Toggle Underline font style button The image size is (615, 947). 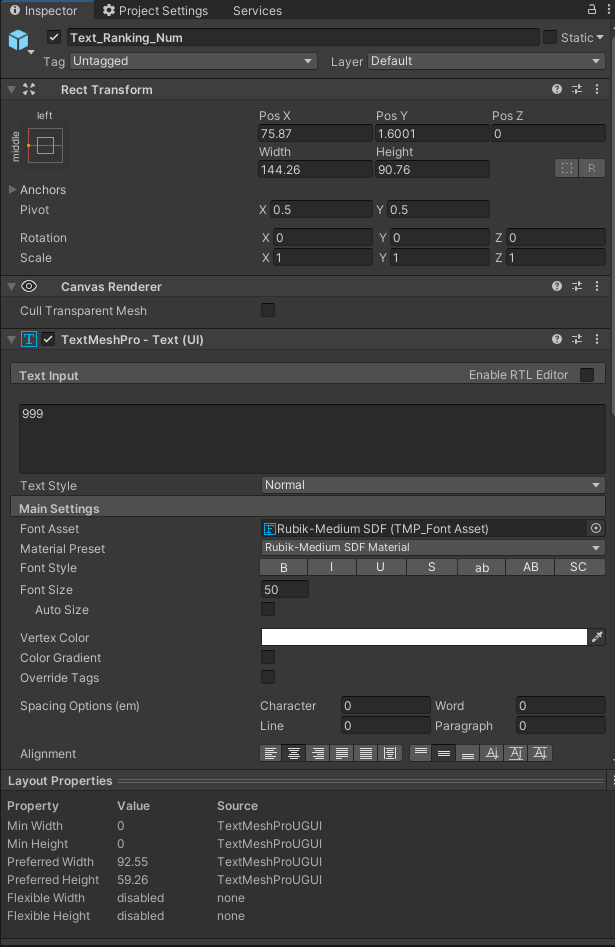(381, 567)
